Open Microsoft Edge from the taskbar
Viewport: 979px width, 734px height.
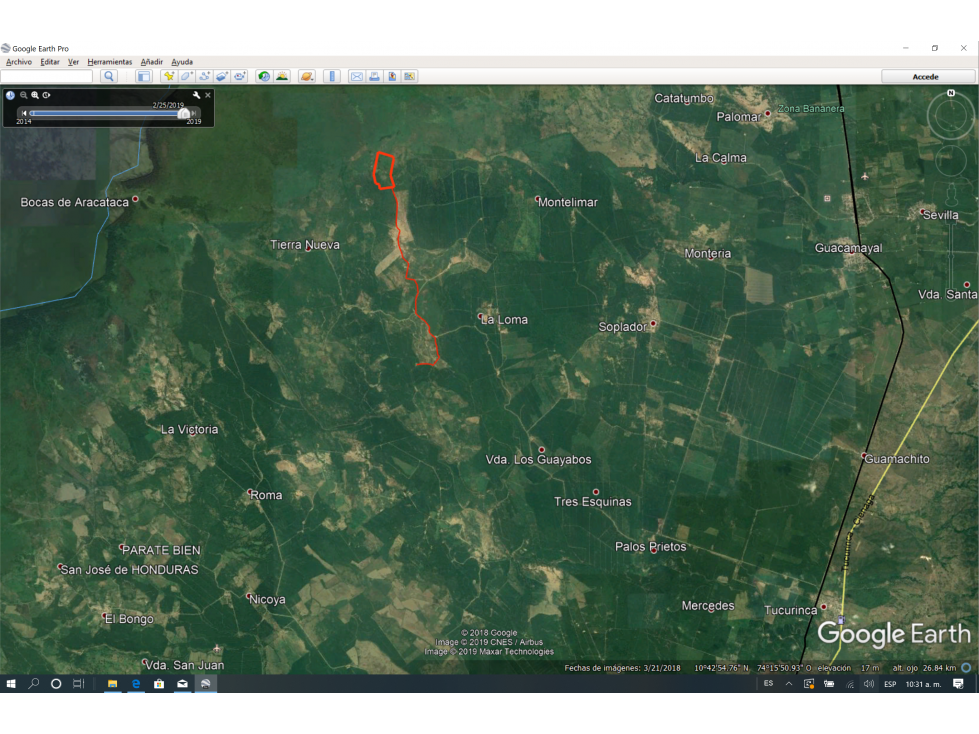click(135, 684)
